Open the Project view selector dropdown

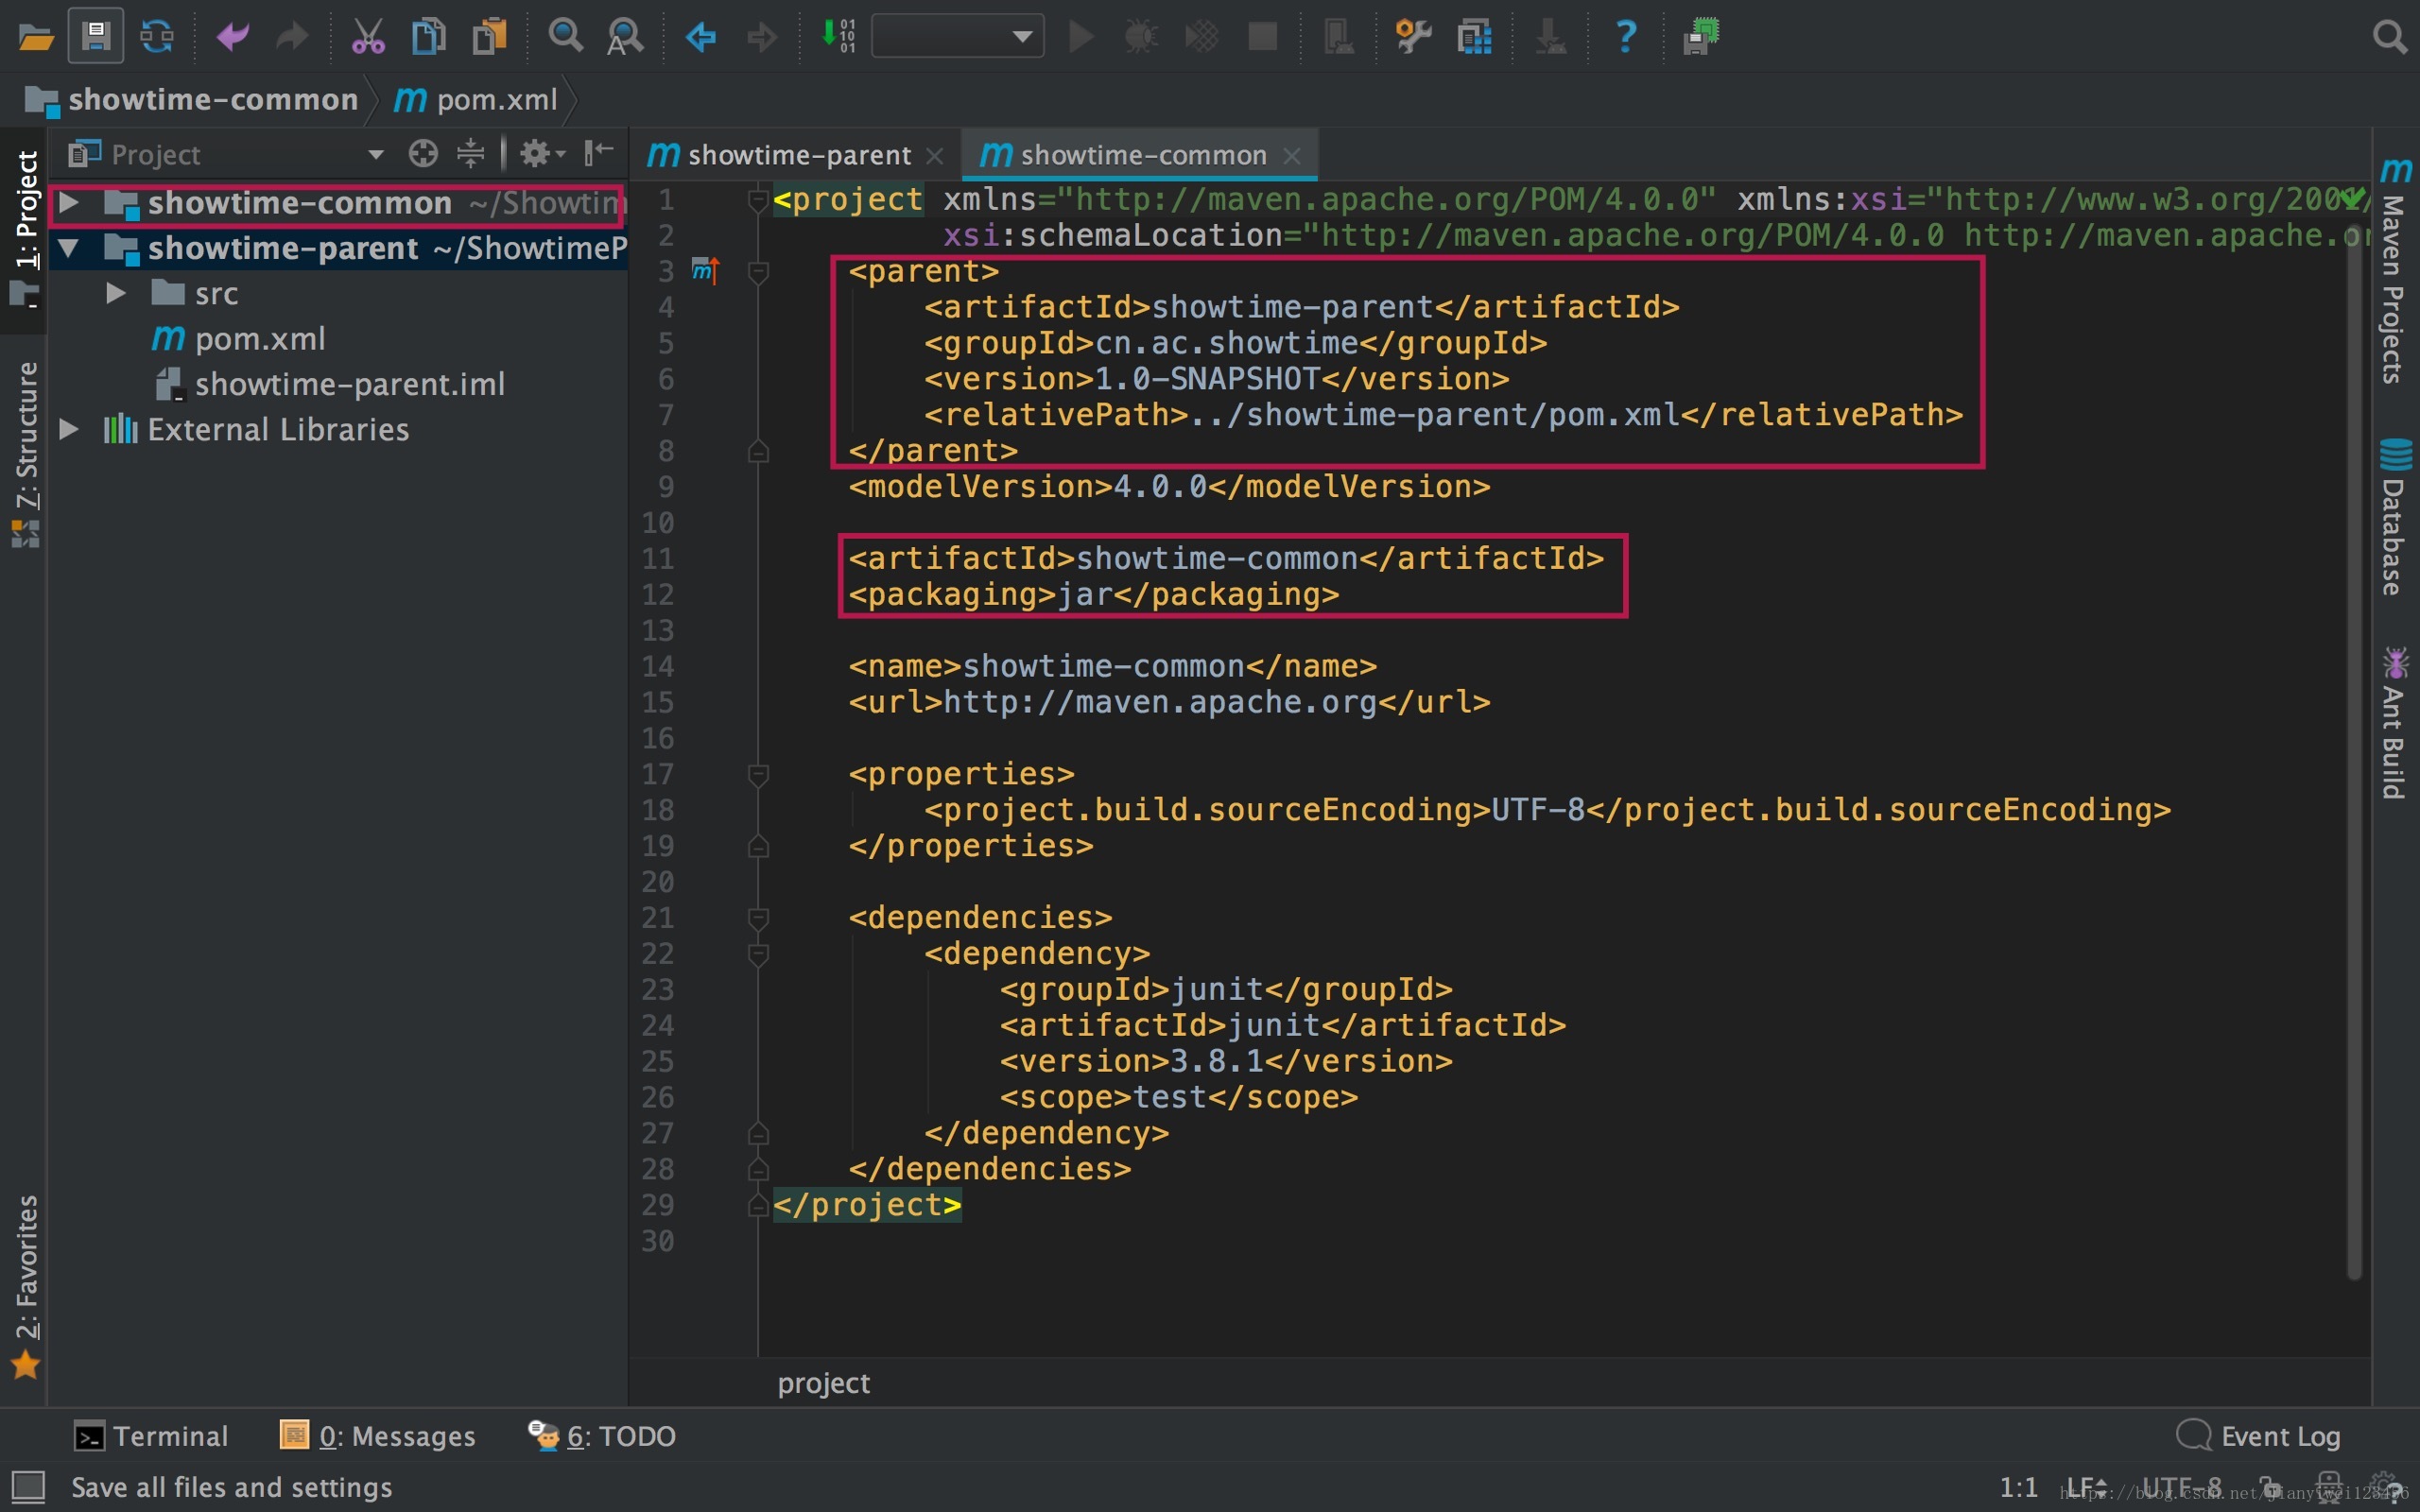(x=376, y=154)
